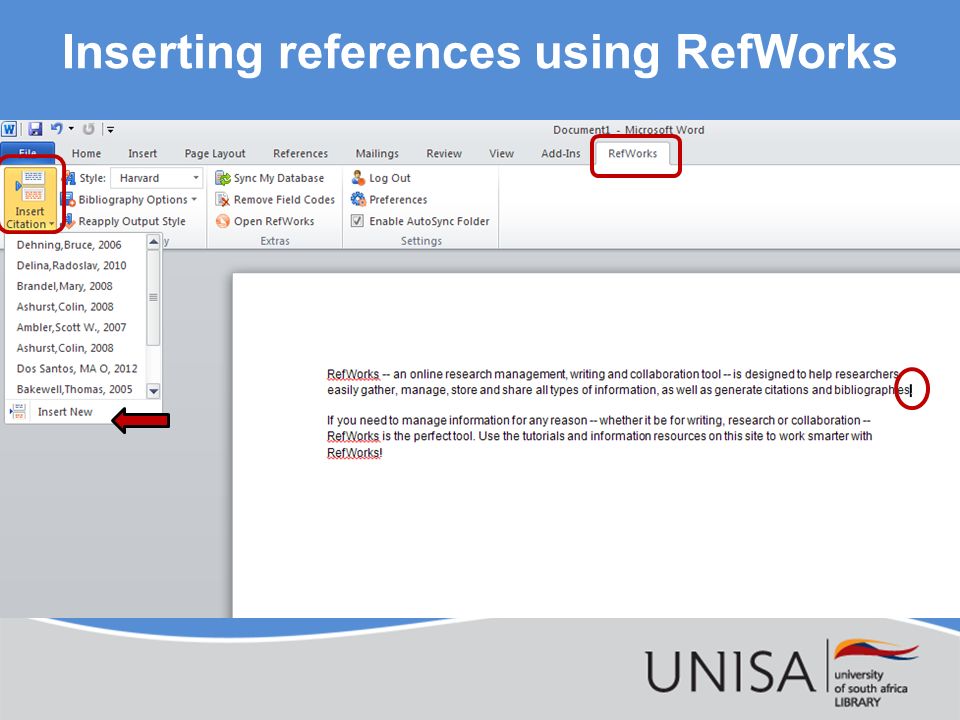The image size is (960, 720).
Task: Click the Save icon in Quick Access toolbar
Action: click(35, 129)
